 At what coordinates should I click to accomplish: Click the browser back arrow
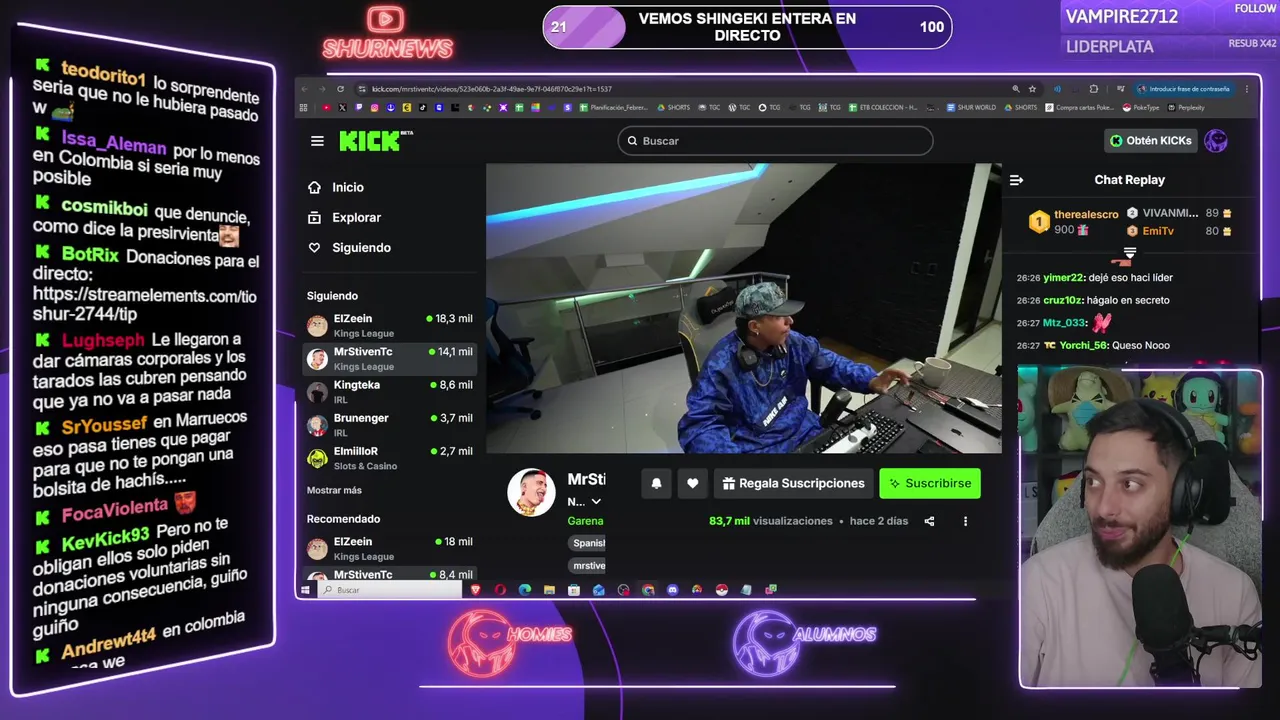(304, 89)
